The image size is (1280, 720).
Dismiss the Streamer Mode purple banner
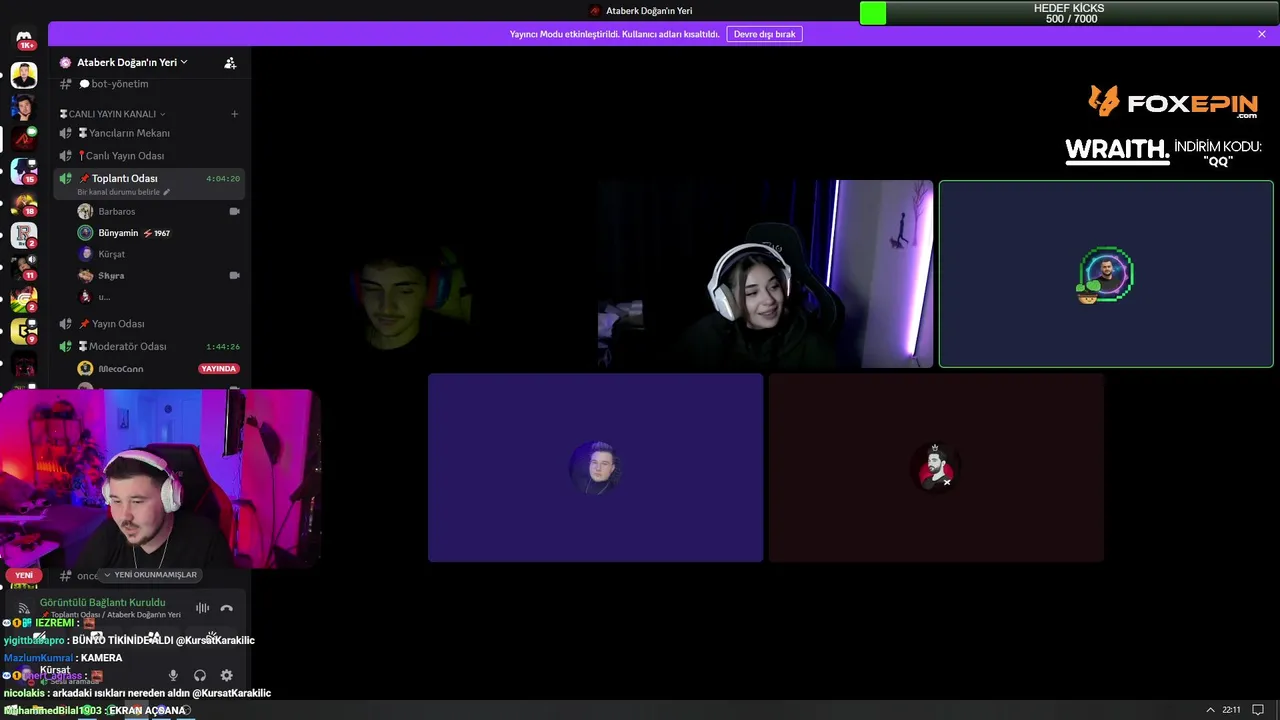(x=1262, y=34)
